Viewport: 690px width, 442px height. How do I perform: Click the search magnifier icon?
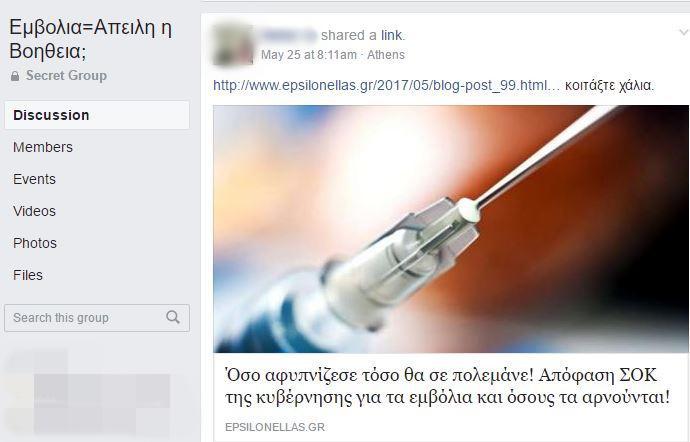172,317
